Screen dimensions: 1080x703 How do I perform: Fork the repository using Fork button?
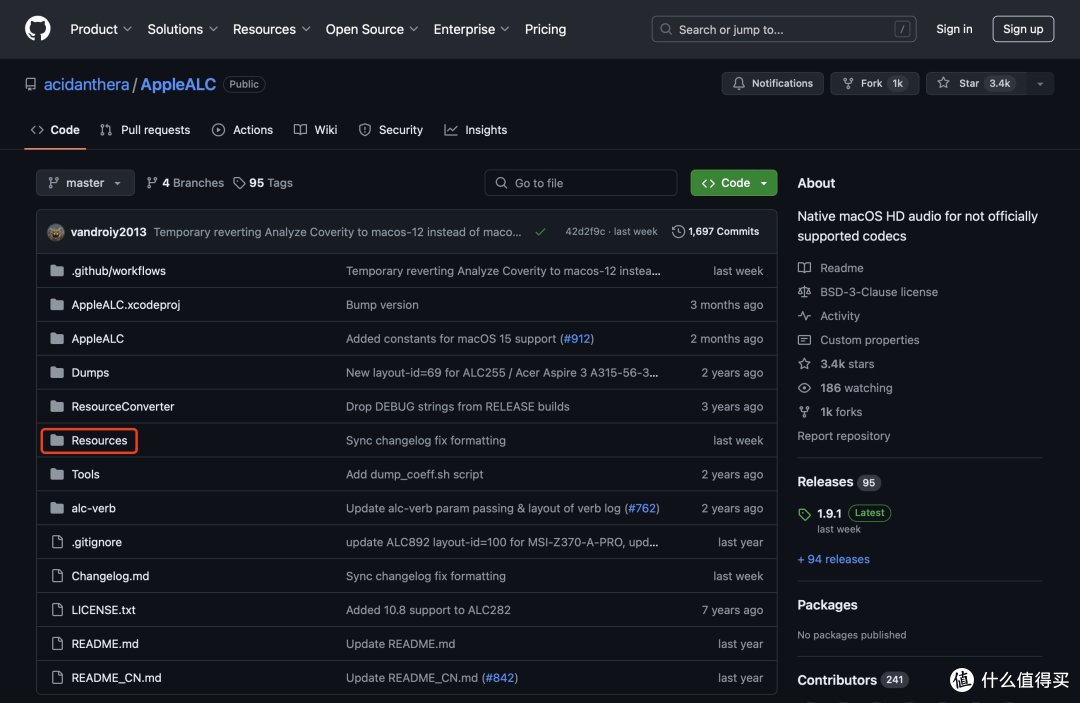pyautogui.click(x=874, y=83)
